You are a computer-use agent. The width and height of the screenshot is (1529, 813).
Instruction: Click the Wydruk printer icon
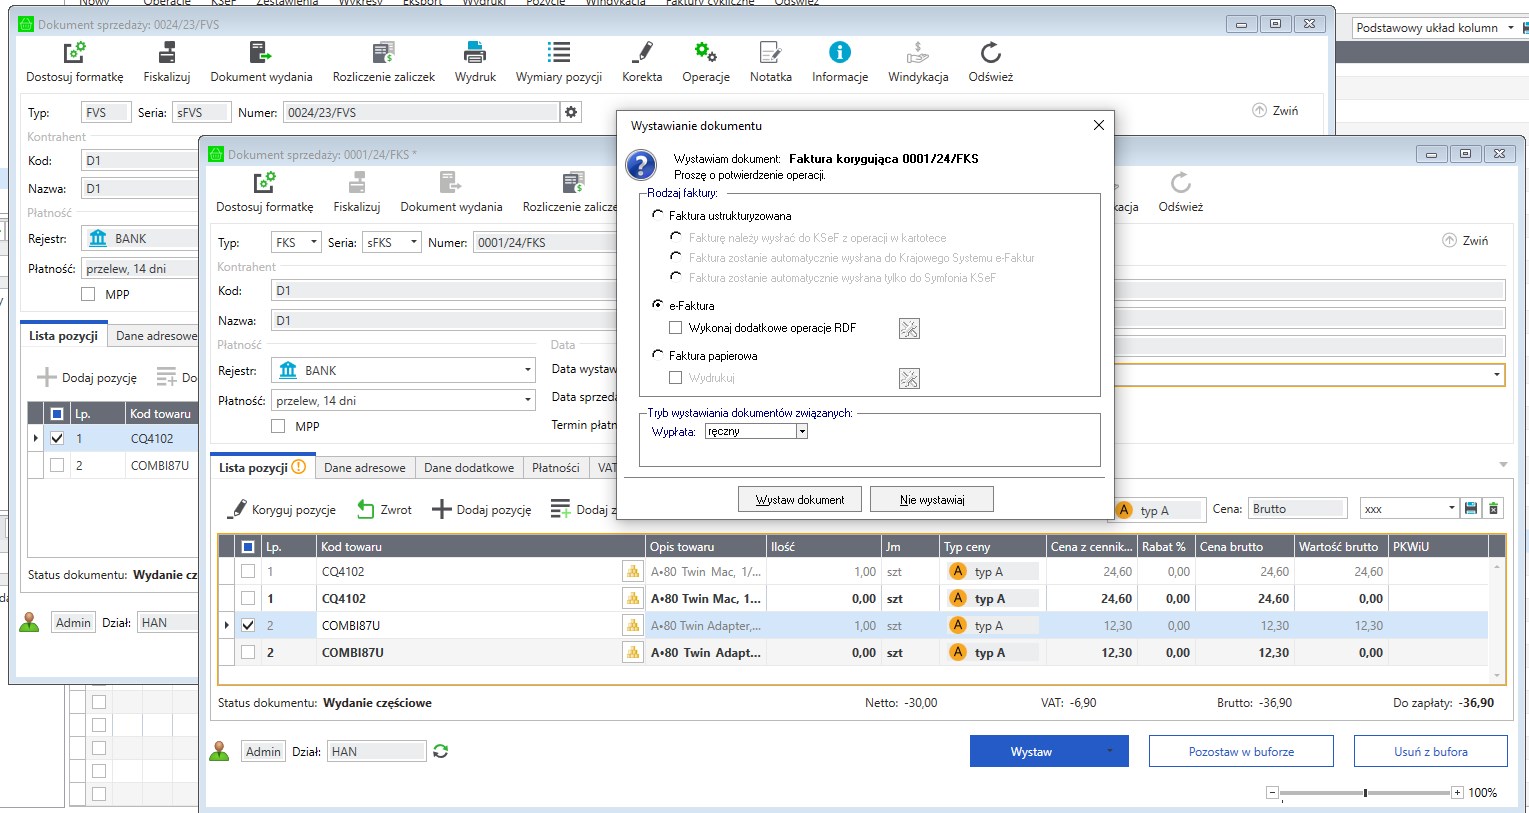coord(475,53)
